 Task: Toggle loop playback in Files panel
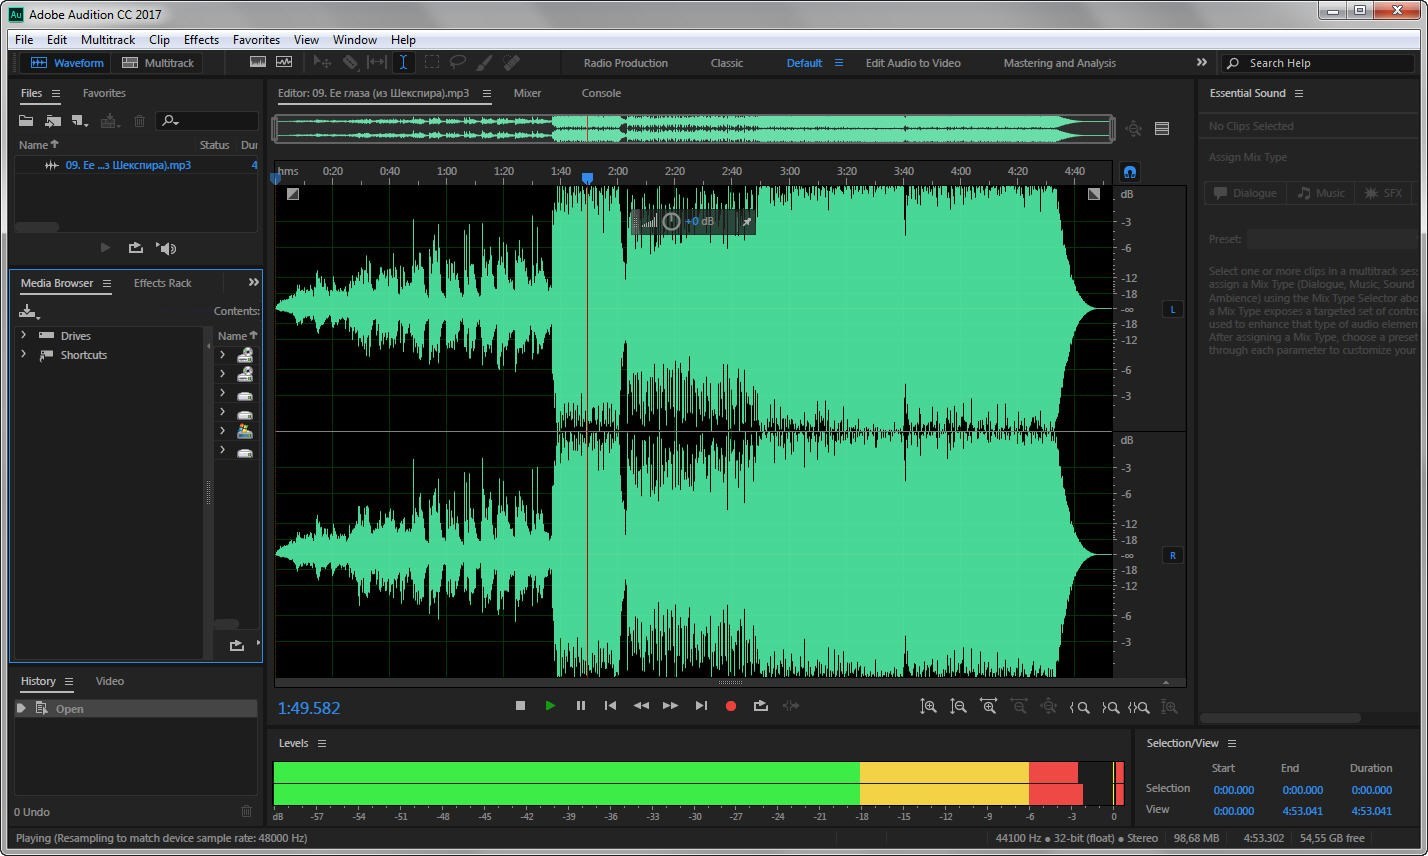(135, 248)
